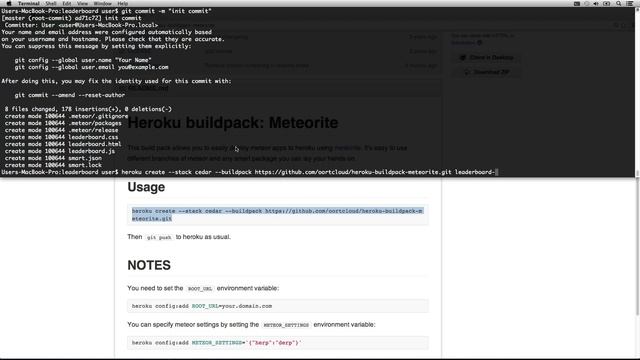Open the Terminal application menu

pos(28,3)
